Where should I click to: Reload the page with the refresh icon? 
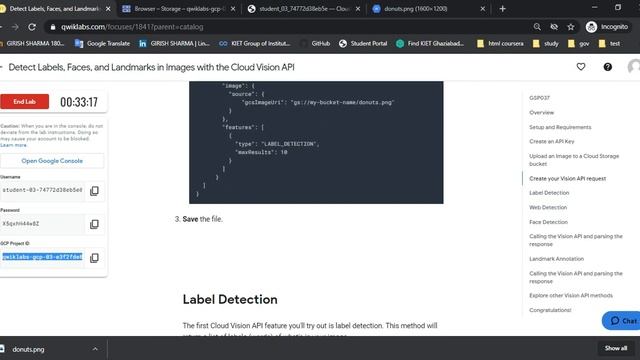coord(32,27)
